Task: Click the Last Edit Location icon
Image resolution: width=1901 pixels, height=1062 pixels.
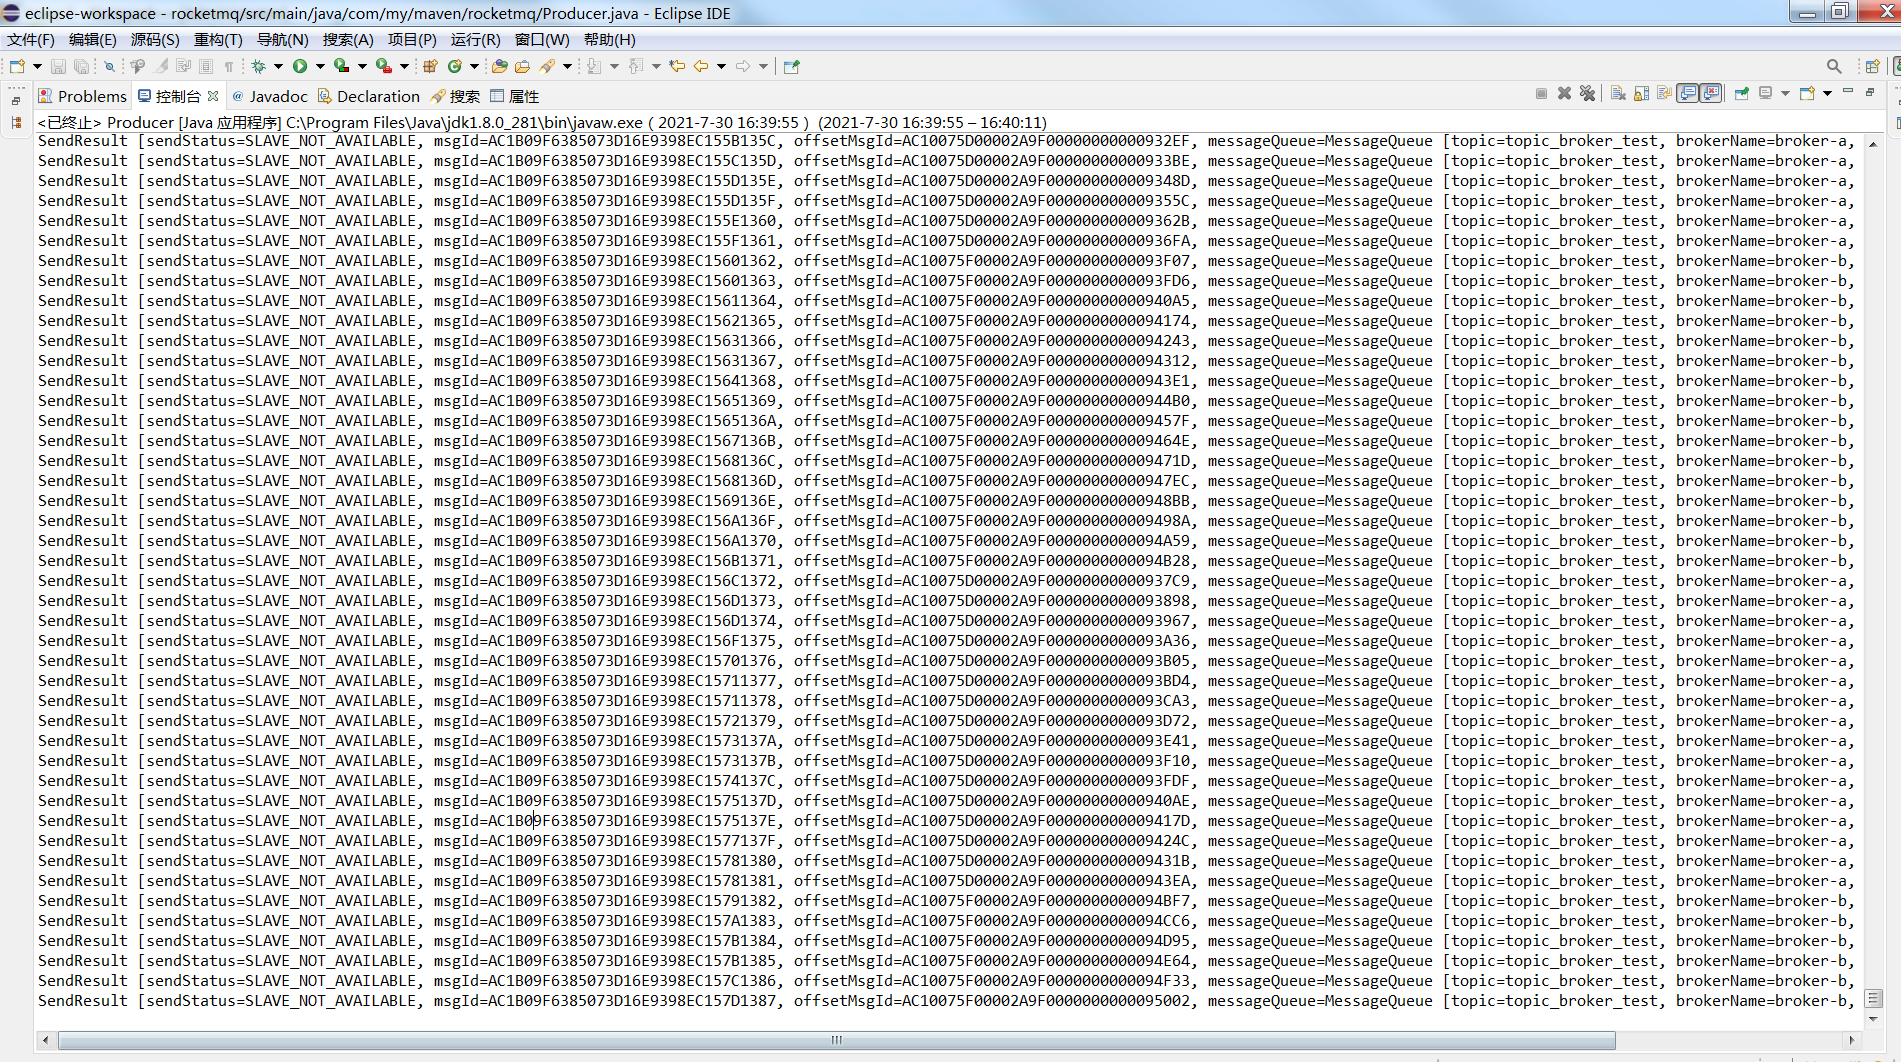Action: [x=677, y=66]
